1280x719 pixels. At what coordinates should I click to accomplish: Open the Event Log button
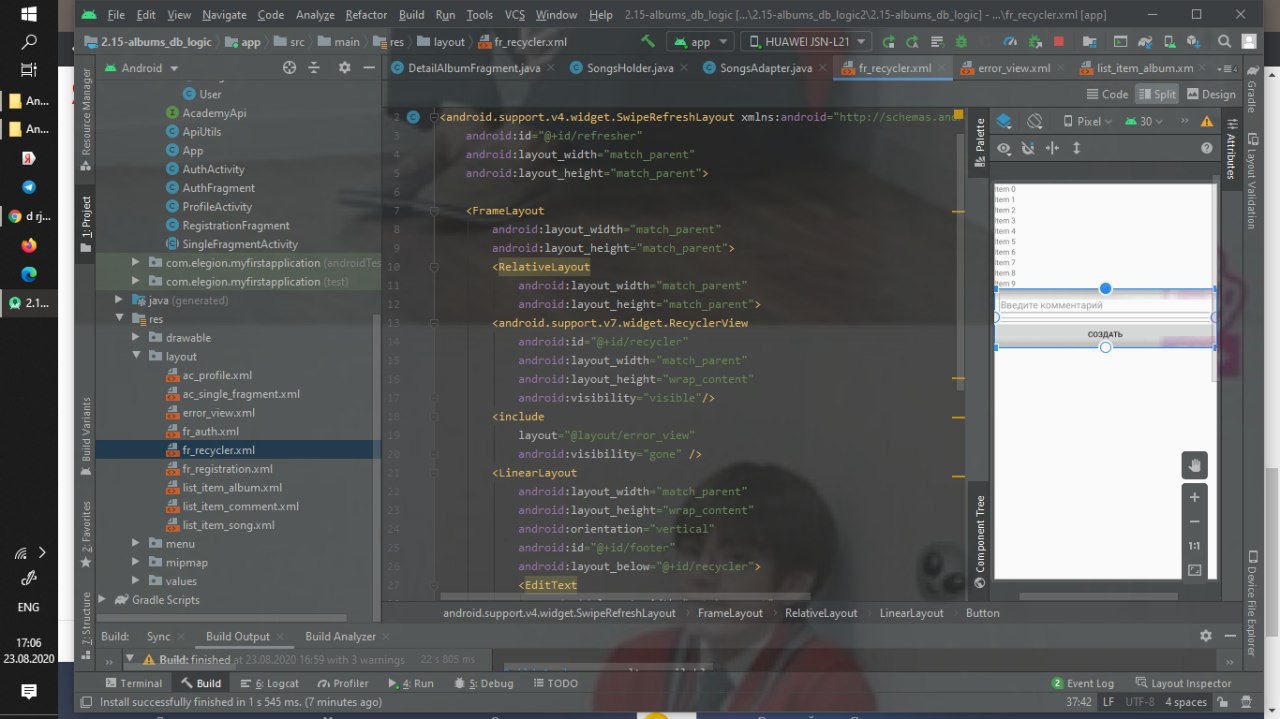pyautogui.click(x=1082, y=683)
